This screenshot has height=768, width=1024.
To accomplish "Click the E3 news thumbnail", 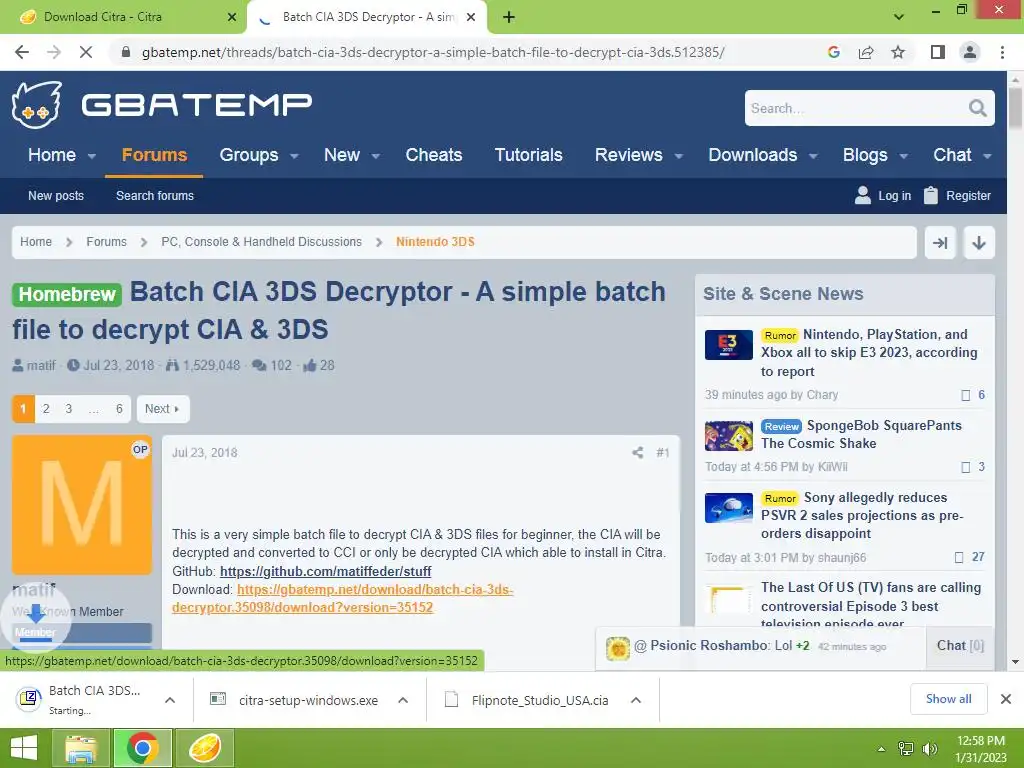I will (729, 345).
